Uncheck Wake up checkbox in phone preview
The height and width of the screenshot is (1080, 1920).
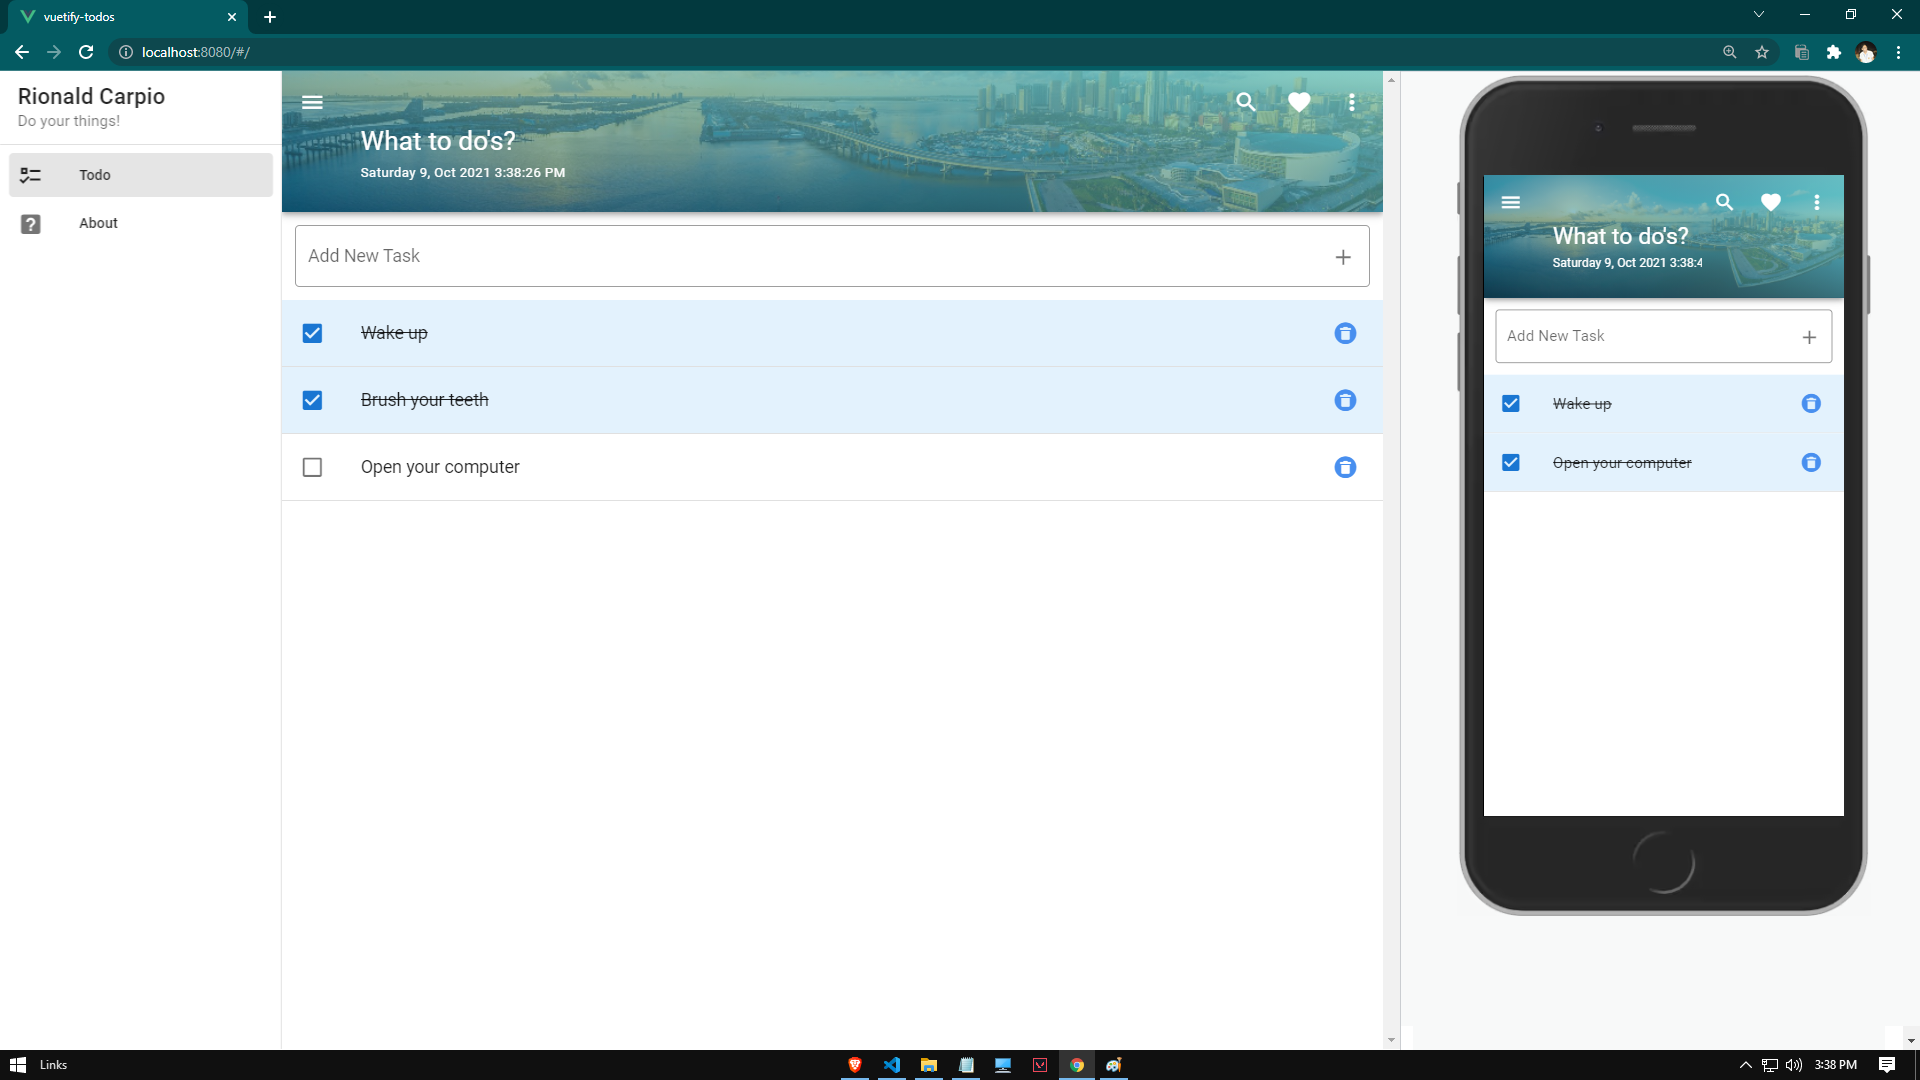click(1510, 403)
